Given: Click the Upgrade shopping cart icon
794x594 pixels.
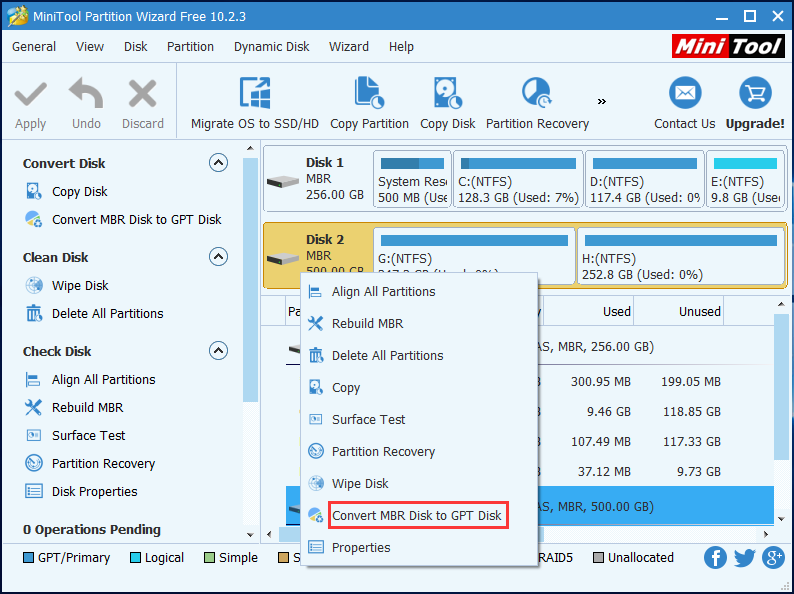Looking at the screenshot, I should tap(755, 93).
